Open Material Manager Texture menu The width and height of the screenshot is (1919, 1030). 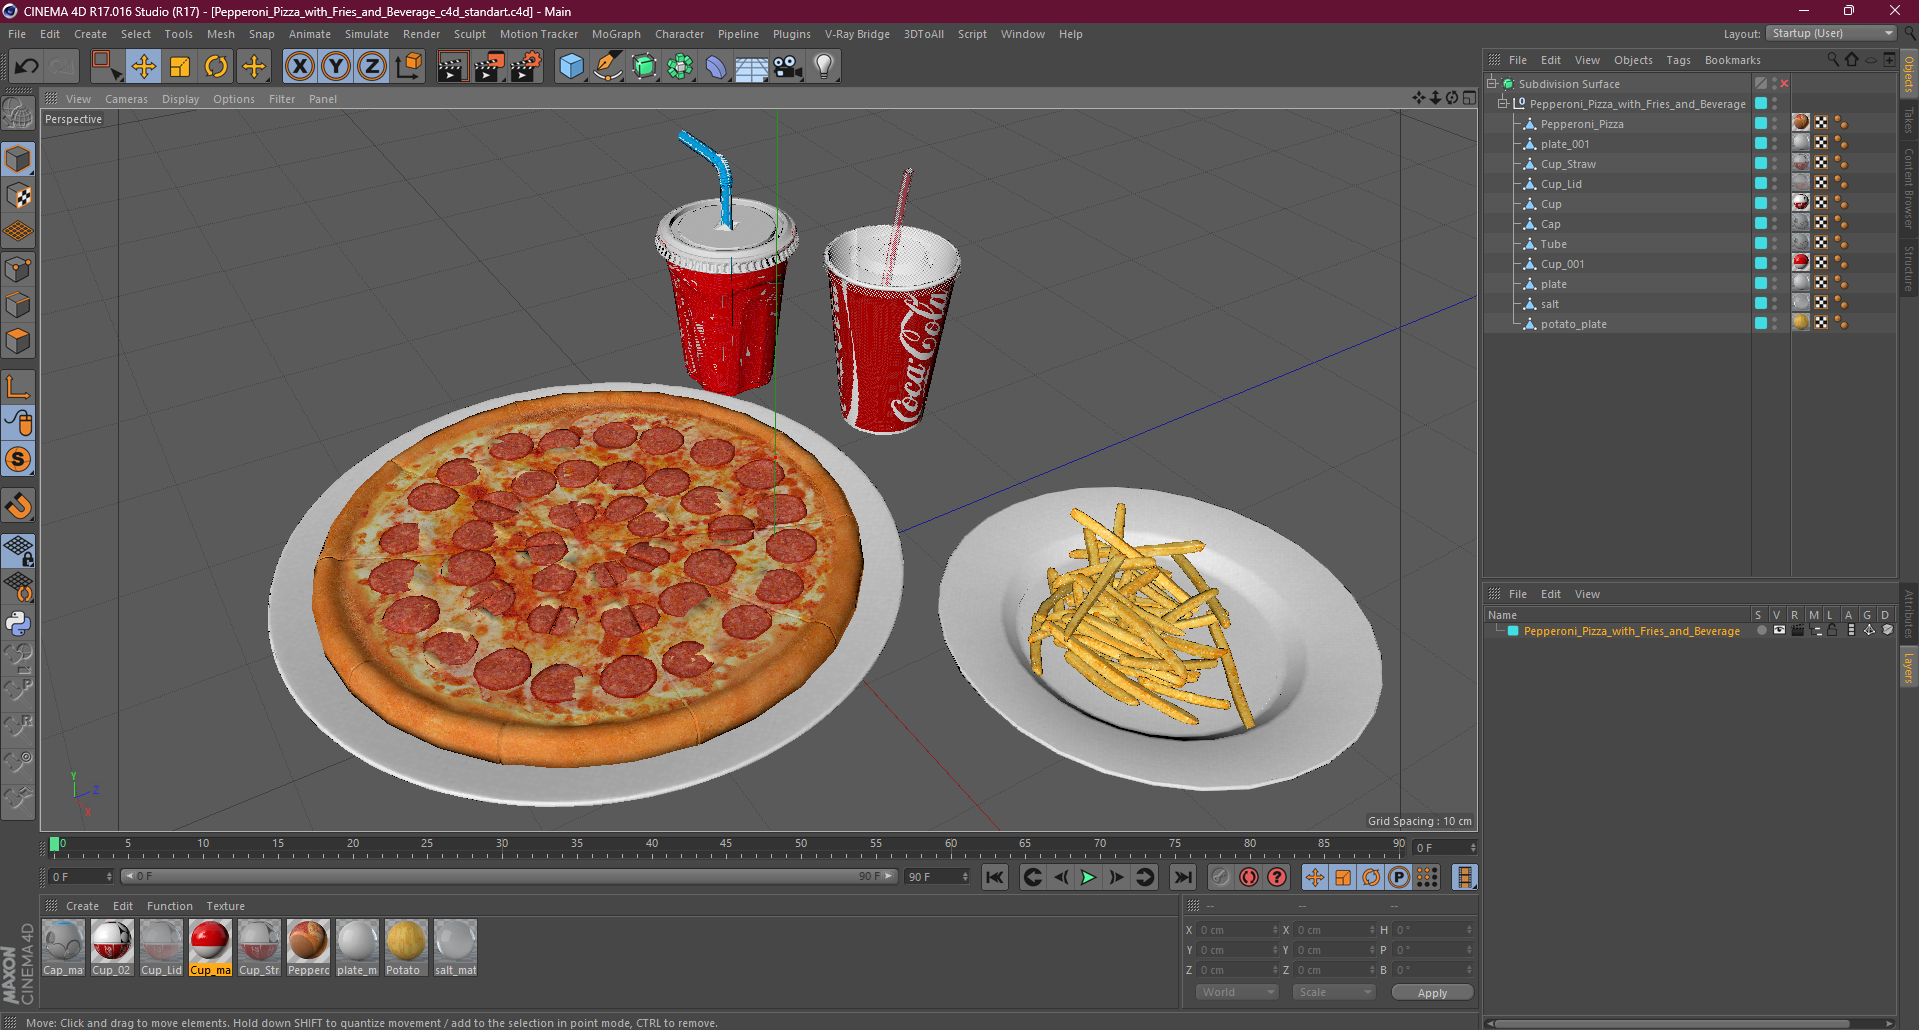tap(225, 906)
